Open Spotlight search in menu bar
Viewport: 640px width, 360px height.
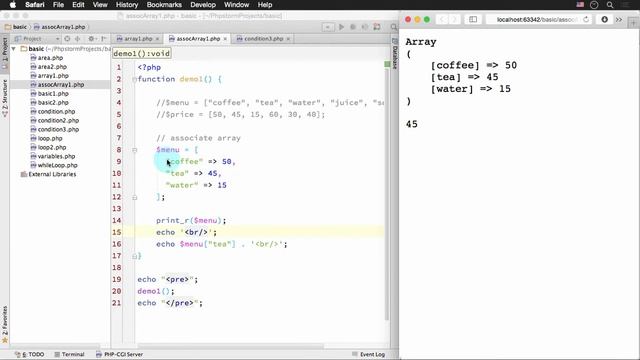(610, 5)
